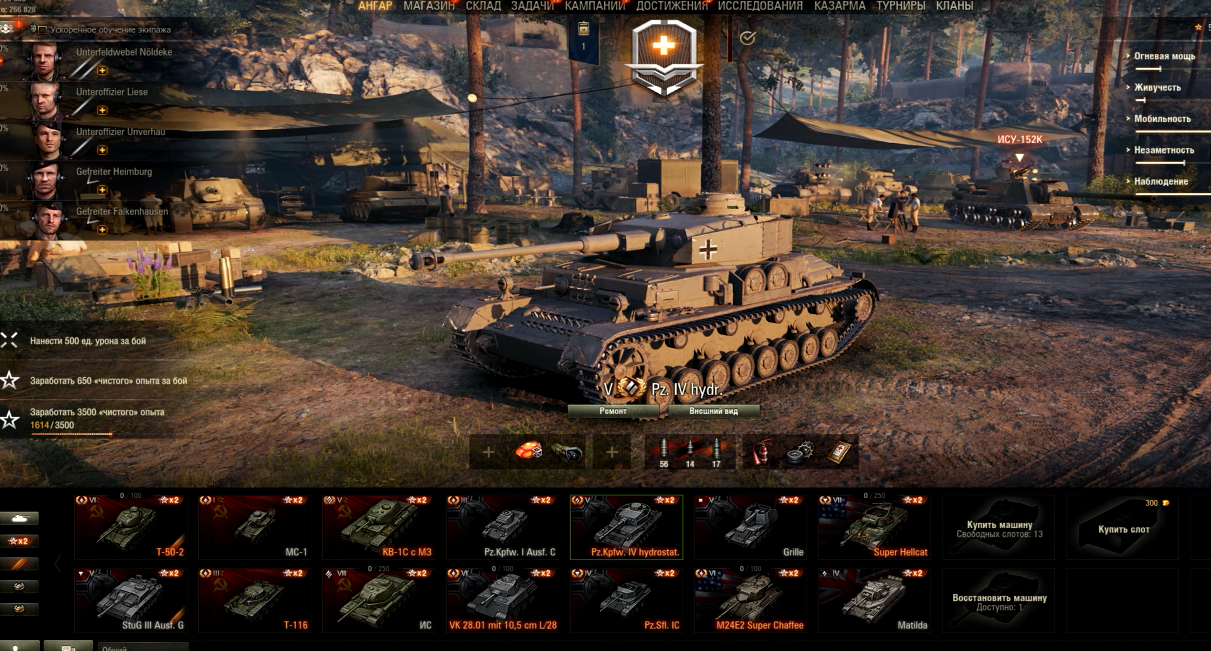1211x651 pixels.
Task: Click the gun rammer equipment icon
Action: tap(569, 452)
